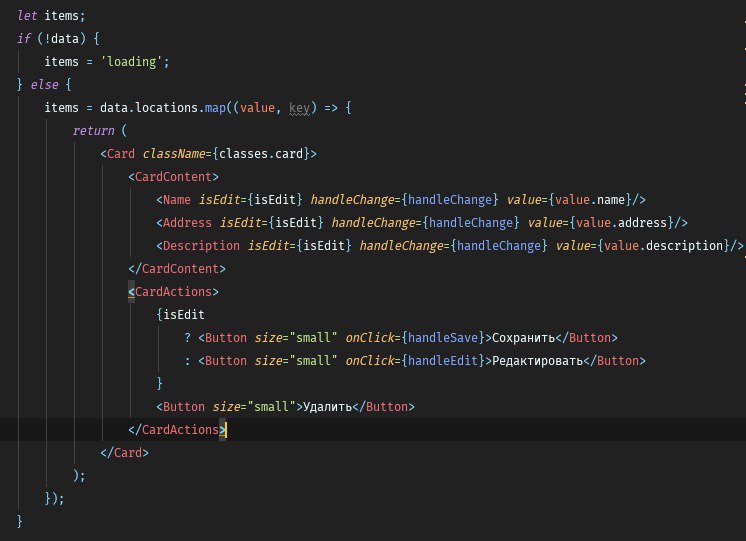Click '{isEdit' starting the ternary expression
This screenshot has height=541, width=746.
[180, 315]
